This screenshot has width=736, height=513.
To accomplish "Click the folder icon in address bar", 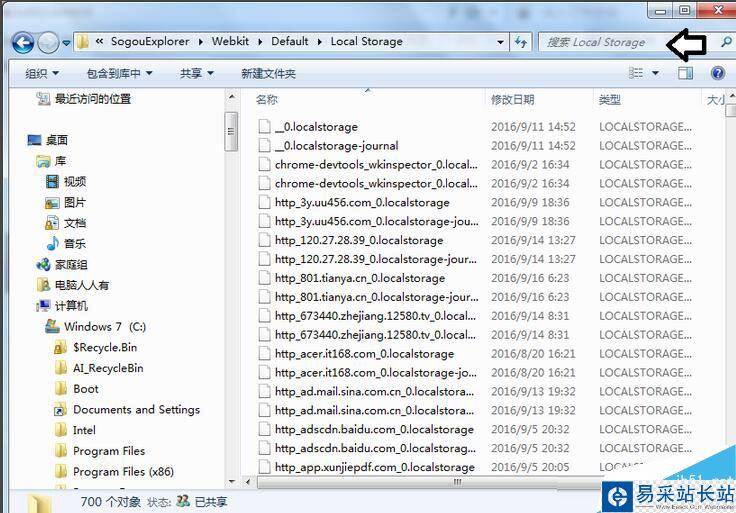I will (83, 42).
